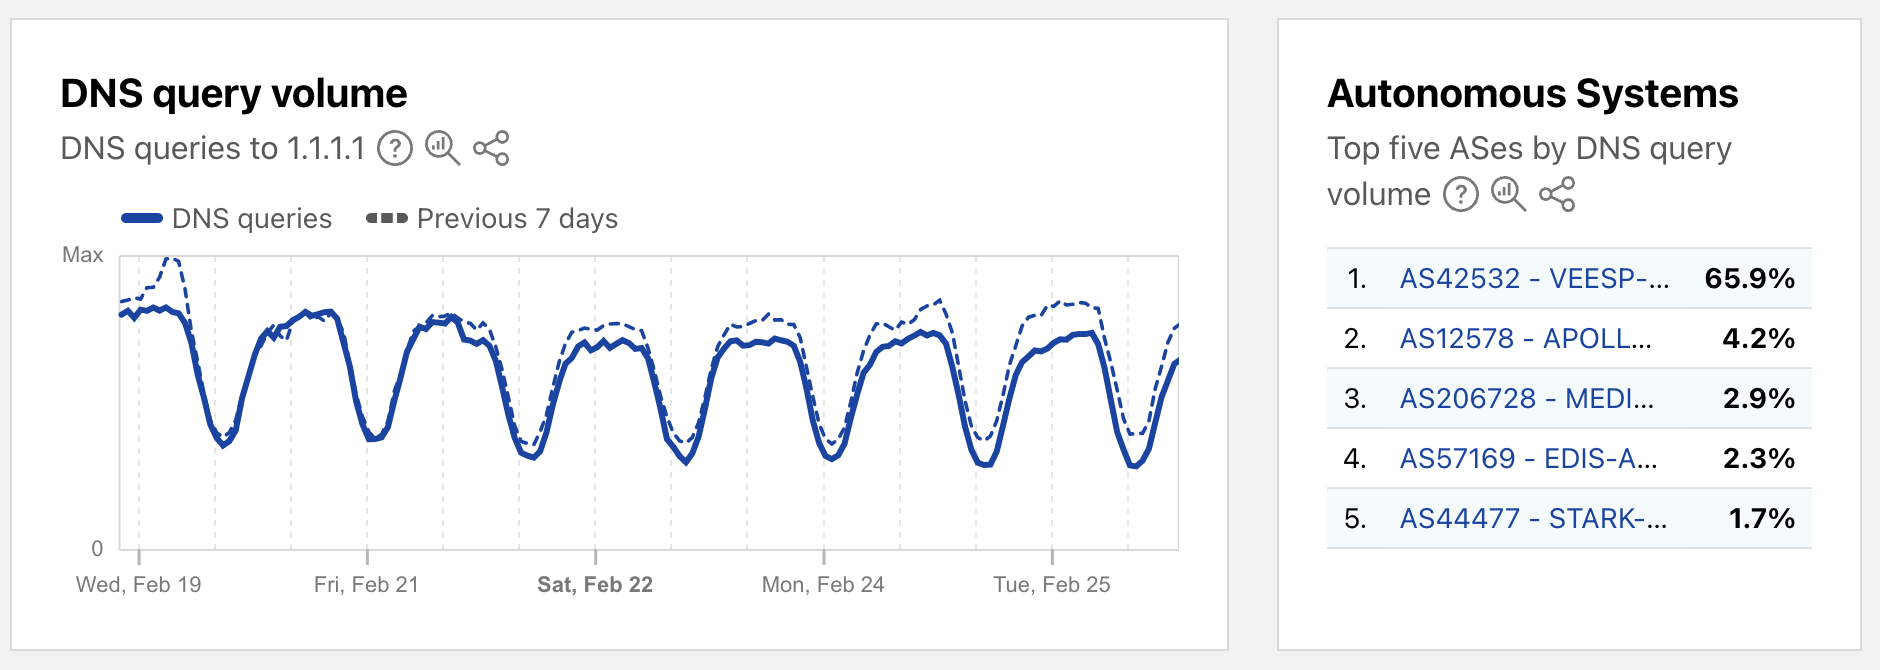Open data explorer magnifier for DNS query volume

point(442,148)
